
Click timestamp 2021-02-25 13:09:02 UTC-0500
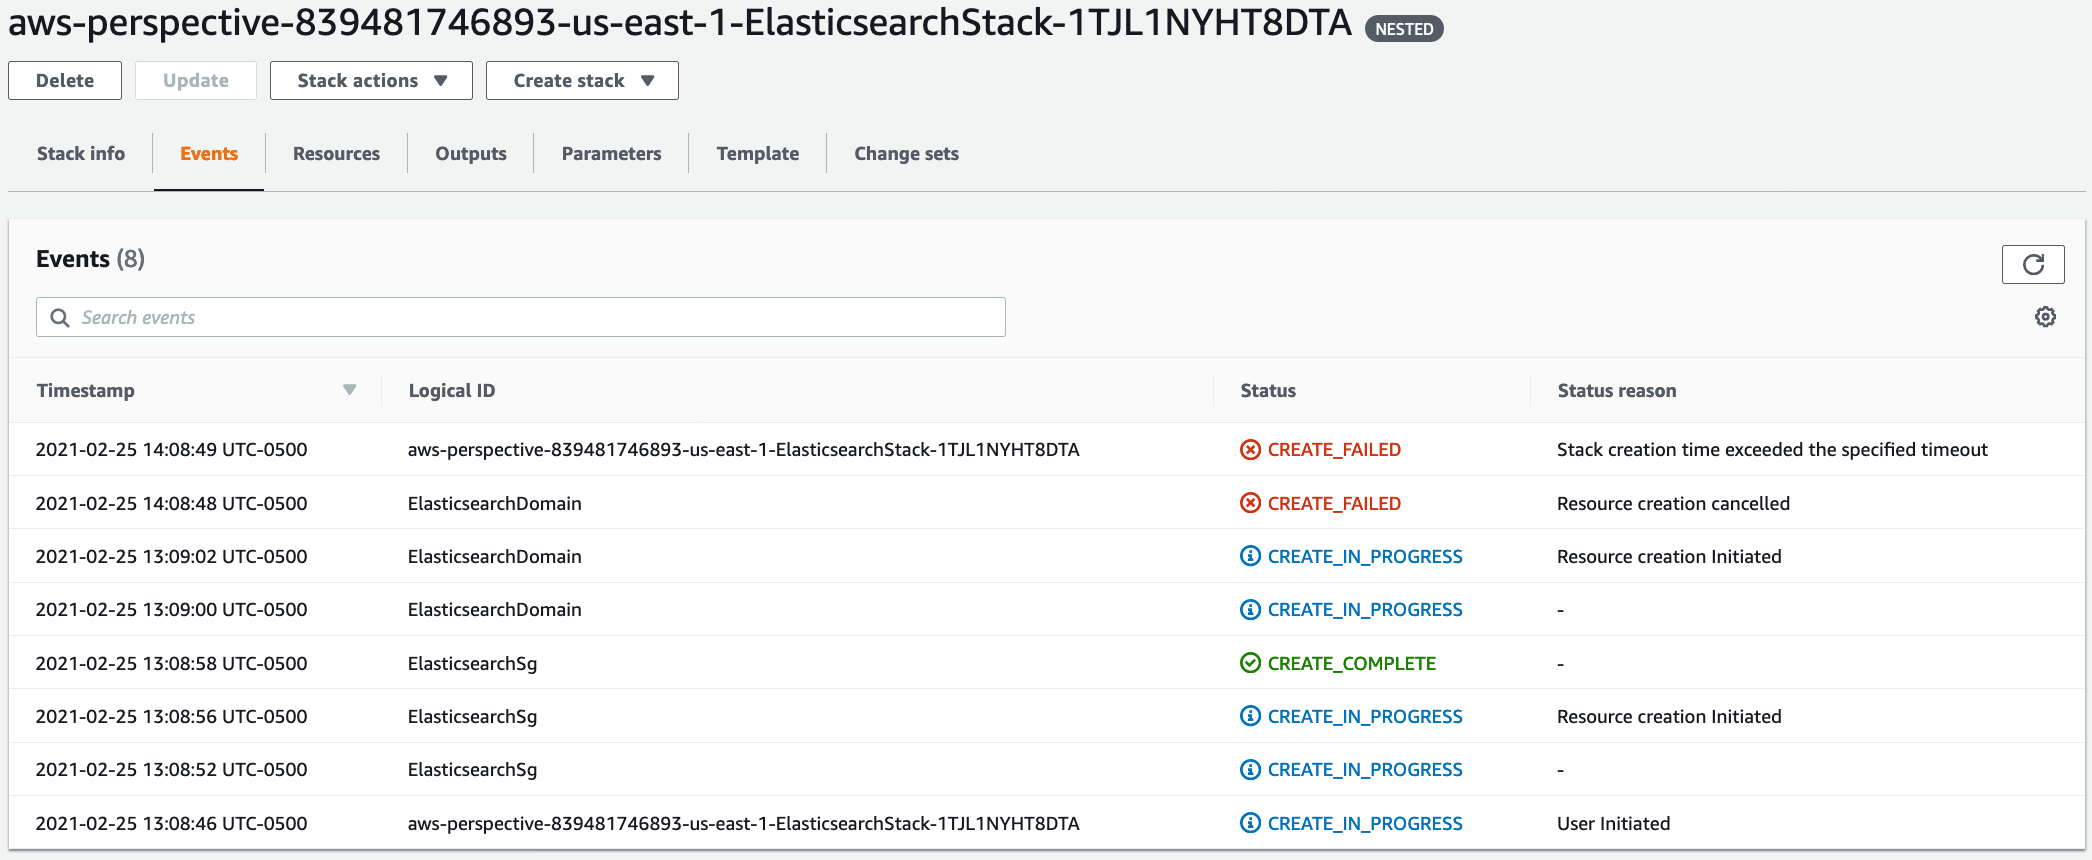(171, 556)
